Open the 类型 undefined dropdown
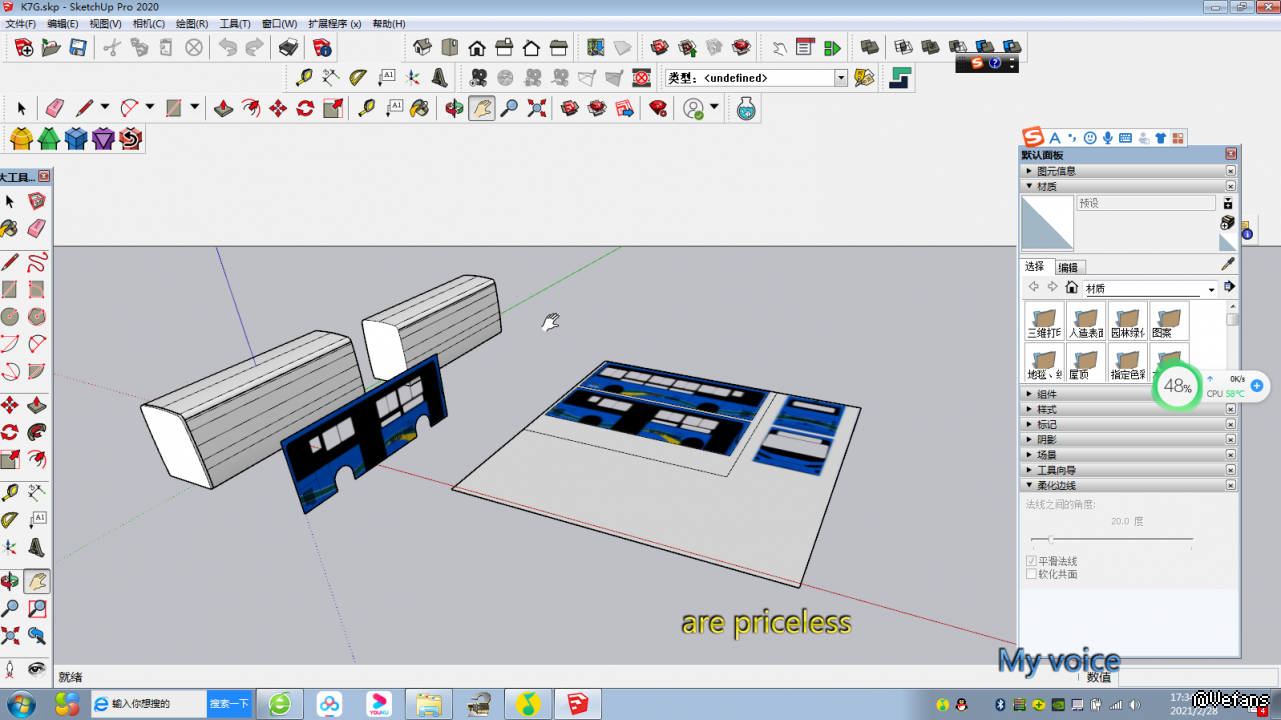The image size is (1281, 720). click(x=840, y=78)
